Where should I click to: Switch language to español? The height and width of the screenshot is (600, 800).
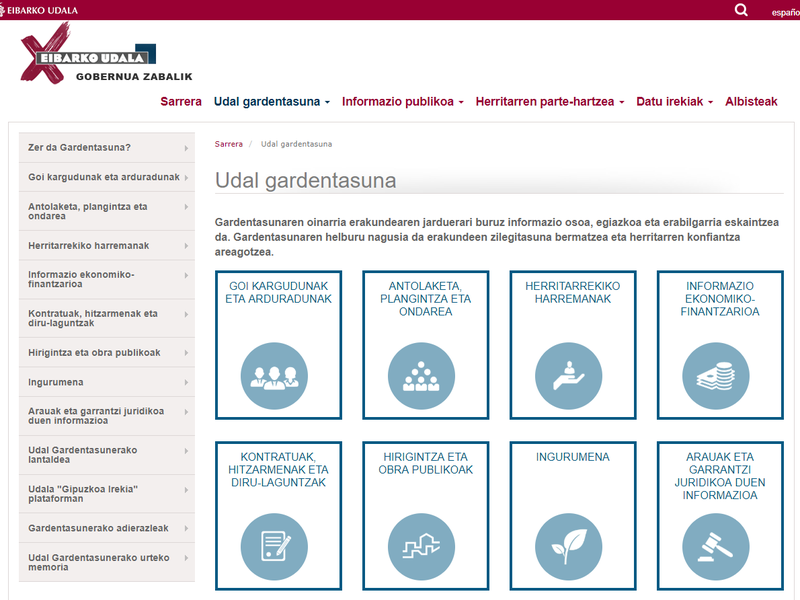[786, 12]
